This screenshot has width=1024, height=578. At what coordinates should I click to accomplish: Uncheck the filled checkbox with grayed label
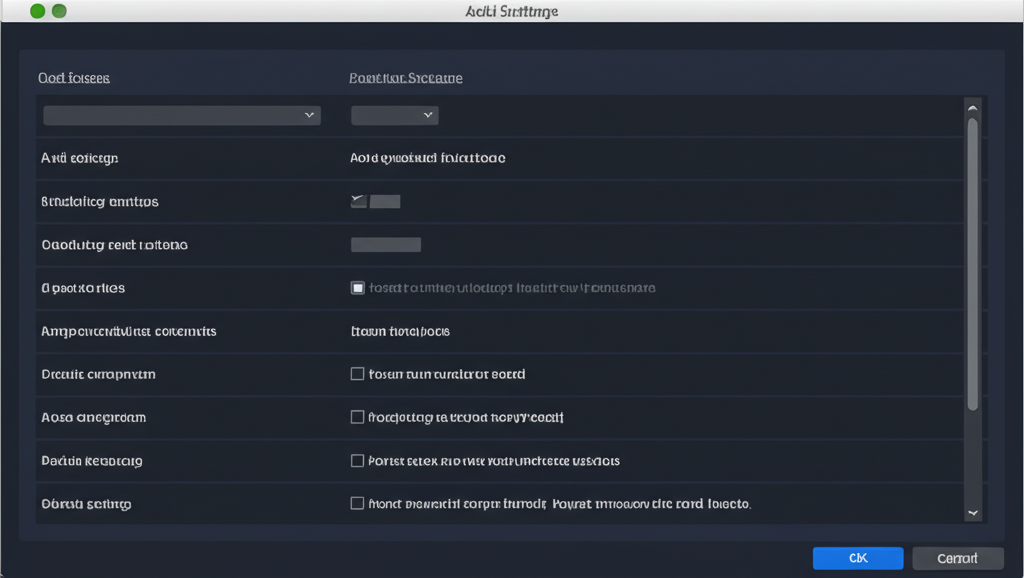357,288
